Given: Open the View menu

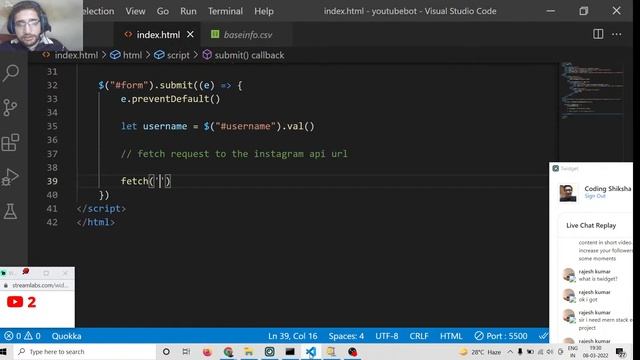Looking at the screenshot, I should click(x=136, y=11).
